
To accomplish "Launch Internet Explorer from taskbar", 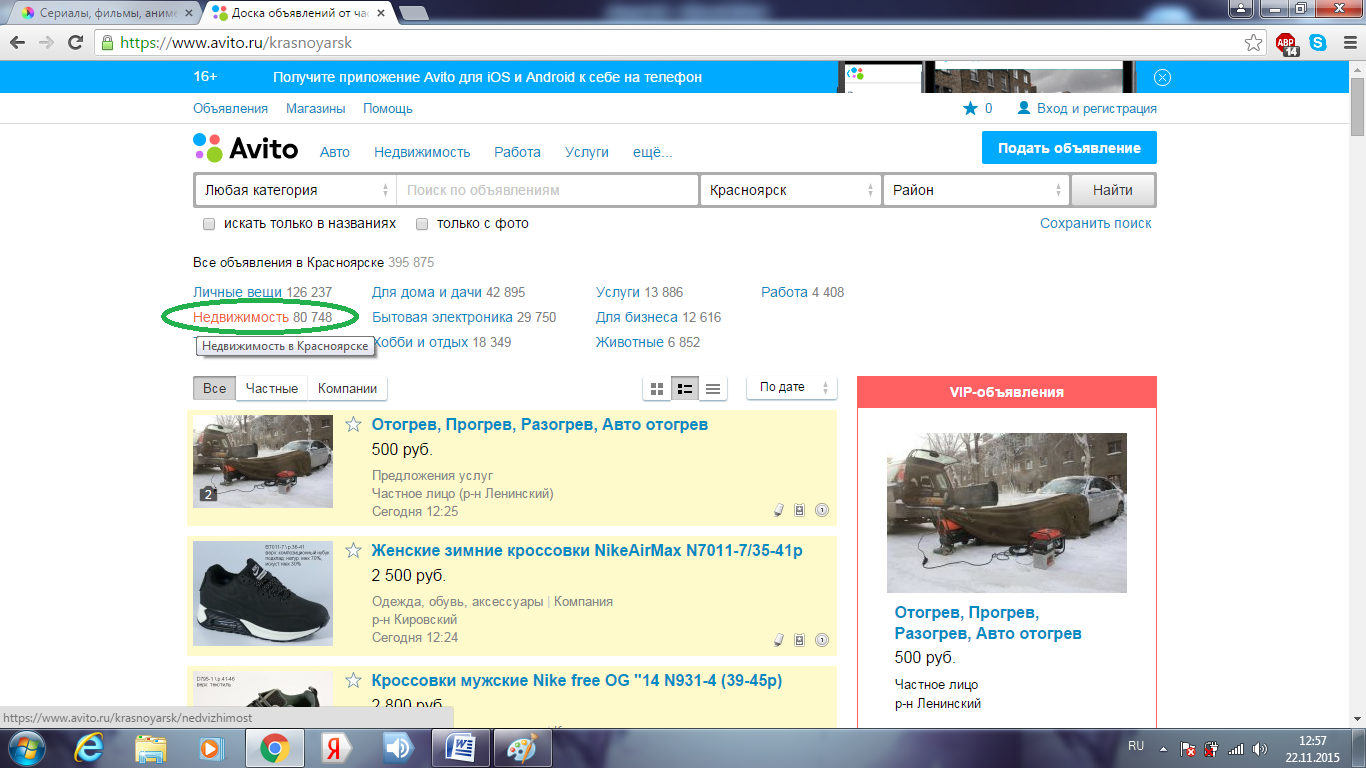I will click(x=90, y=748).
